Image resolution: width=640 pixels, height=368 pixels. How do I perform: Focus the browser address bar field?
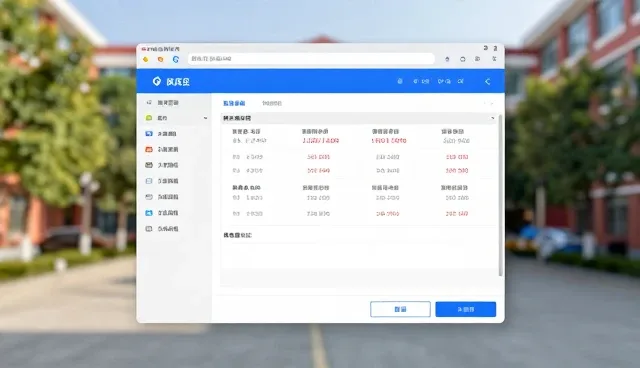click(311, 59)
